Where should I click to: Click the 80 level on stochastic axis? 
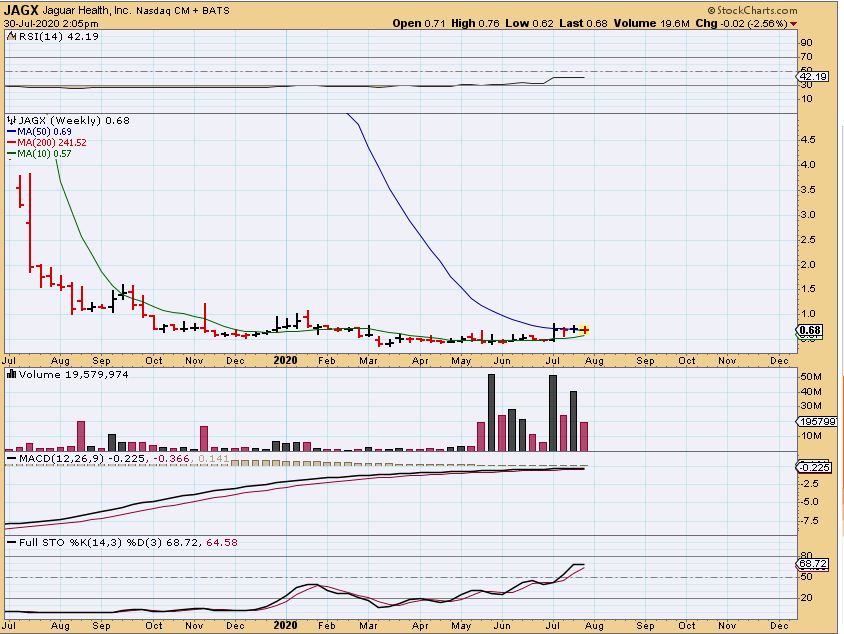coord(806,555)
